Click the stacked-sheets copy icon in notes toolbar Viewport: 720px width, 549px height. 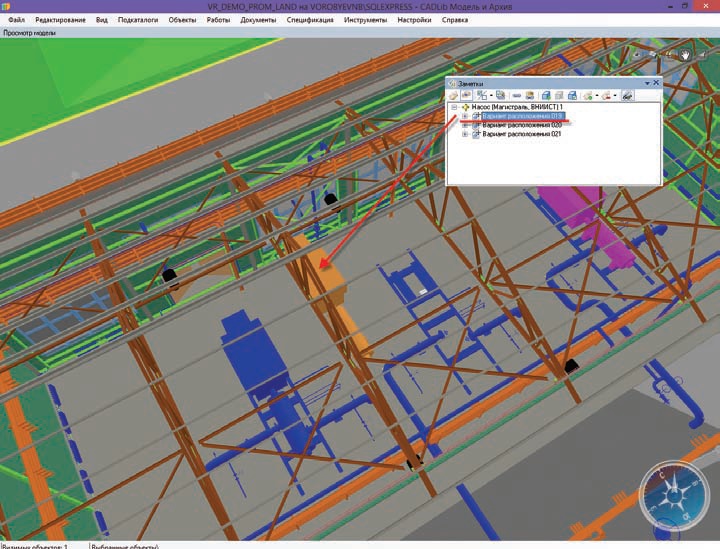(501, 95)
